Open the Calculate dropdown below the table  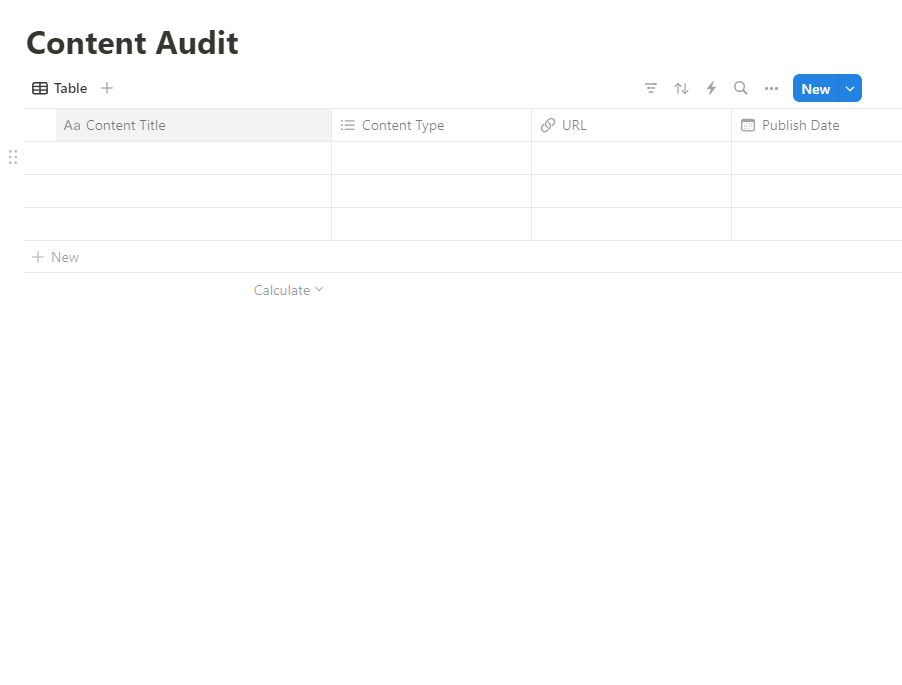tap(289, 290)
